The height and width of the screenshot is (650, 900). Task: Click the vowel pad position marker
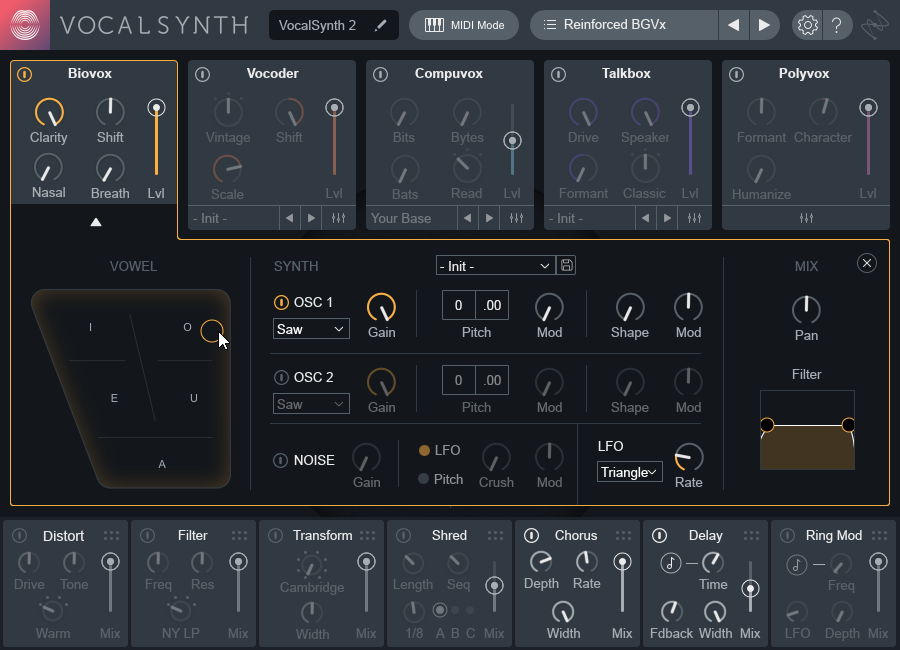[x=212, y=331]
